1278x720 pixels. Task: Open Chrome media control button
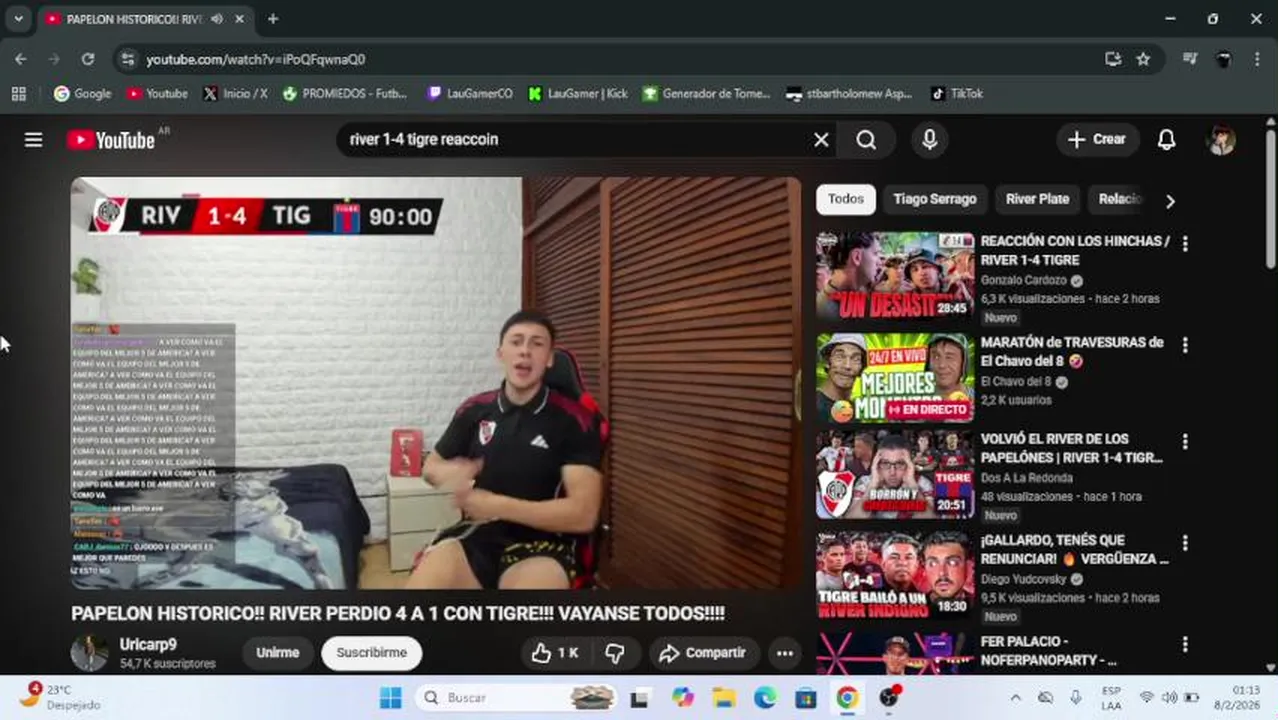[1189, 59]
